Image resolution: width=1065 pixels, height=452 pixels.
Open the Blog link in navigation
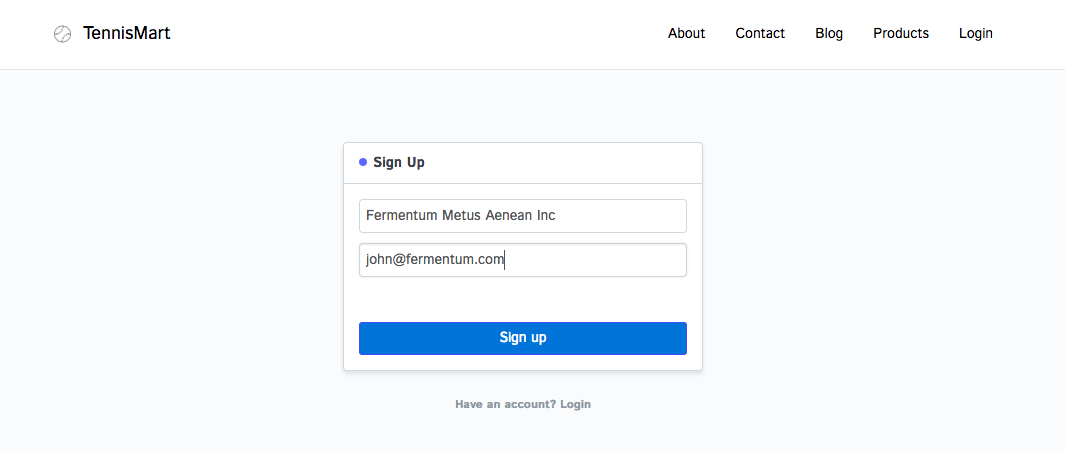click(x=829, y=33)
